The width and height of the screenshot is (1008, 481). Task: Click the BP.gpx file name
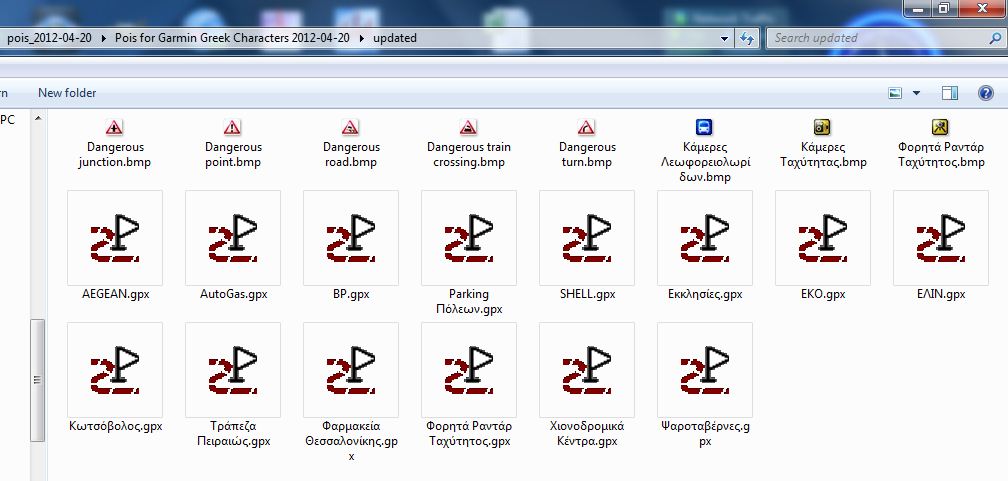coord(351,295)
